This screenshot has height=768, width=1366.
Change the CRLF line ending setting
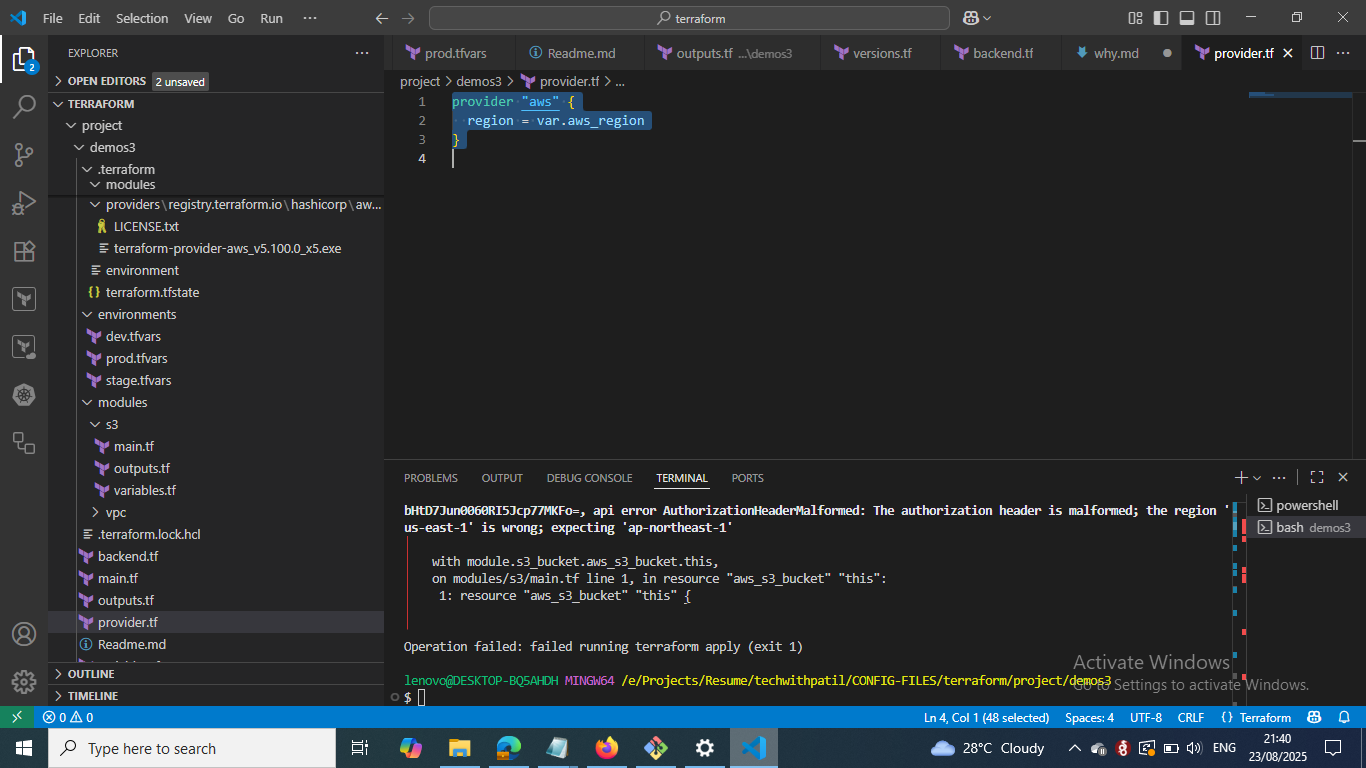coord(1191,717)
